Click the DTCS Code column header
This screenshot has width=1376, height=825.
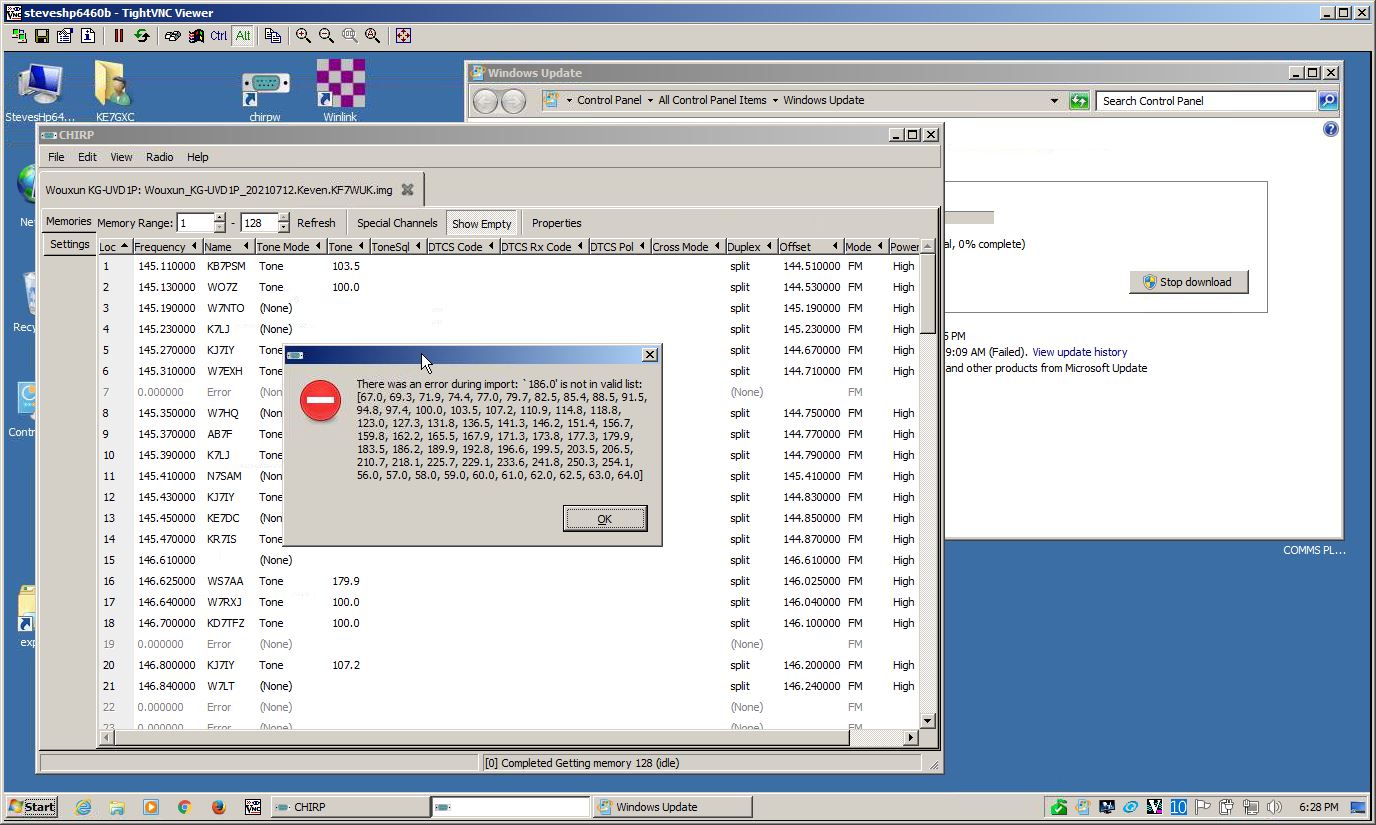462,247
